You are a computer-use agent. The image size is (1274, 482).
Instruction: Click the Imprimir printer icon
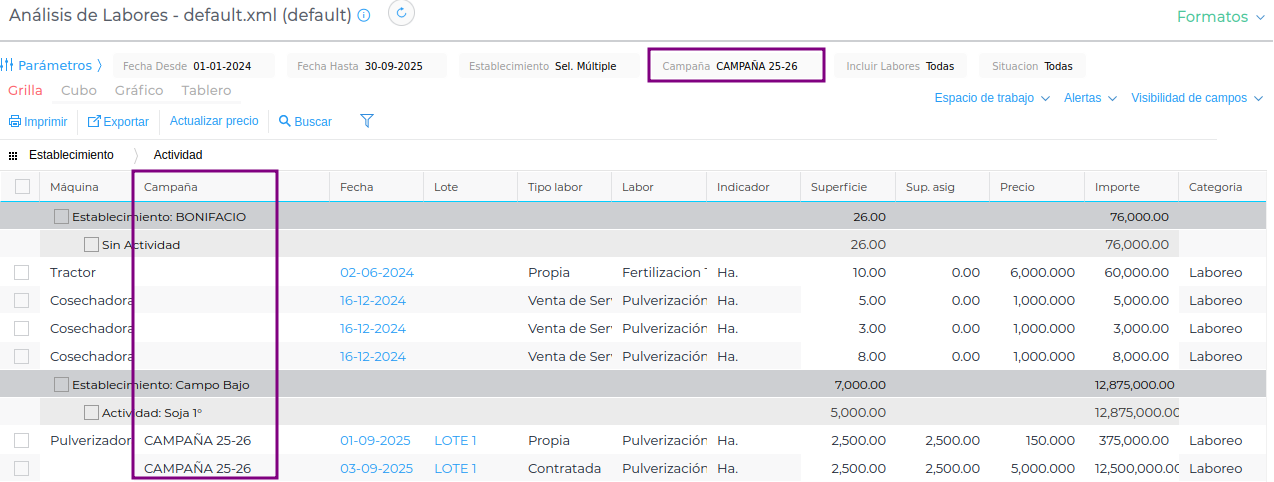(14, 122)
